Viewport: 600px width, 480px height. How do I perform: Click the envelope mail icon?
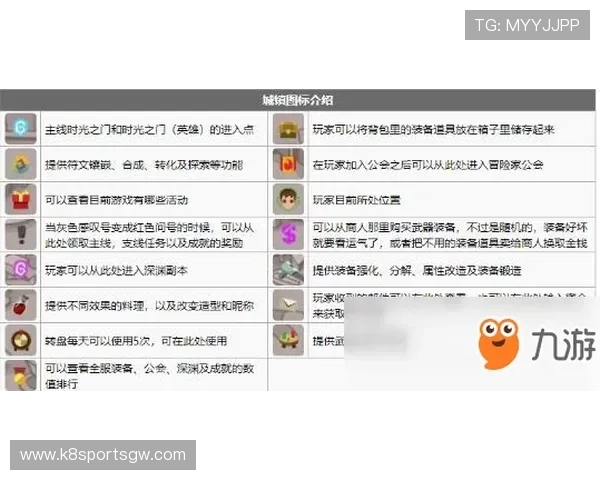[x=288, y=305]
